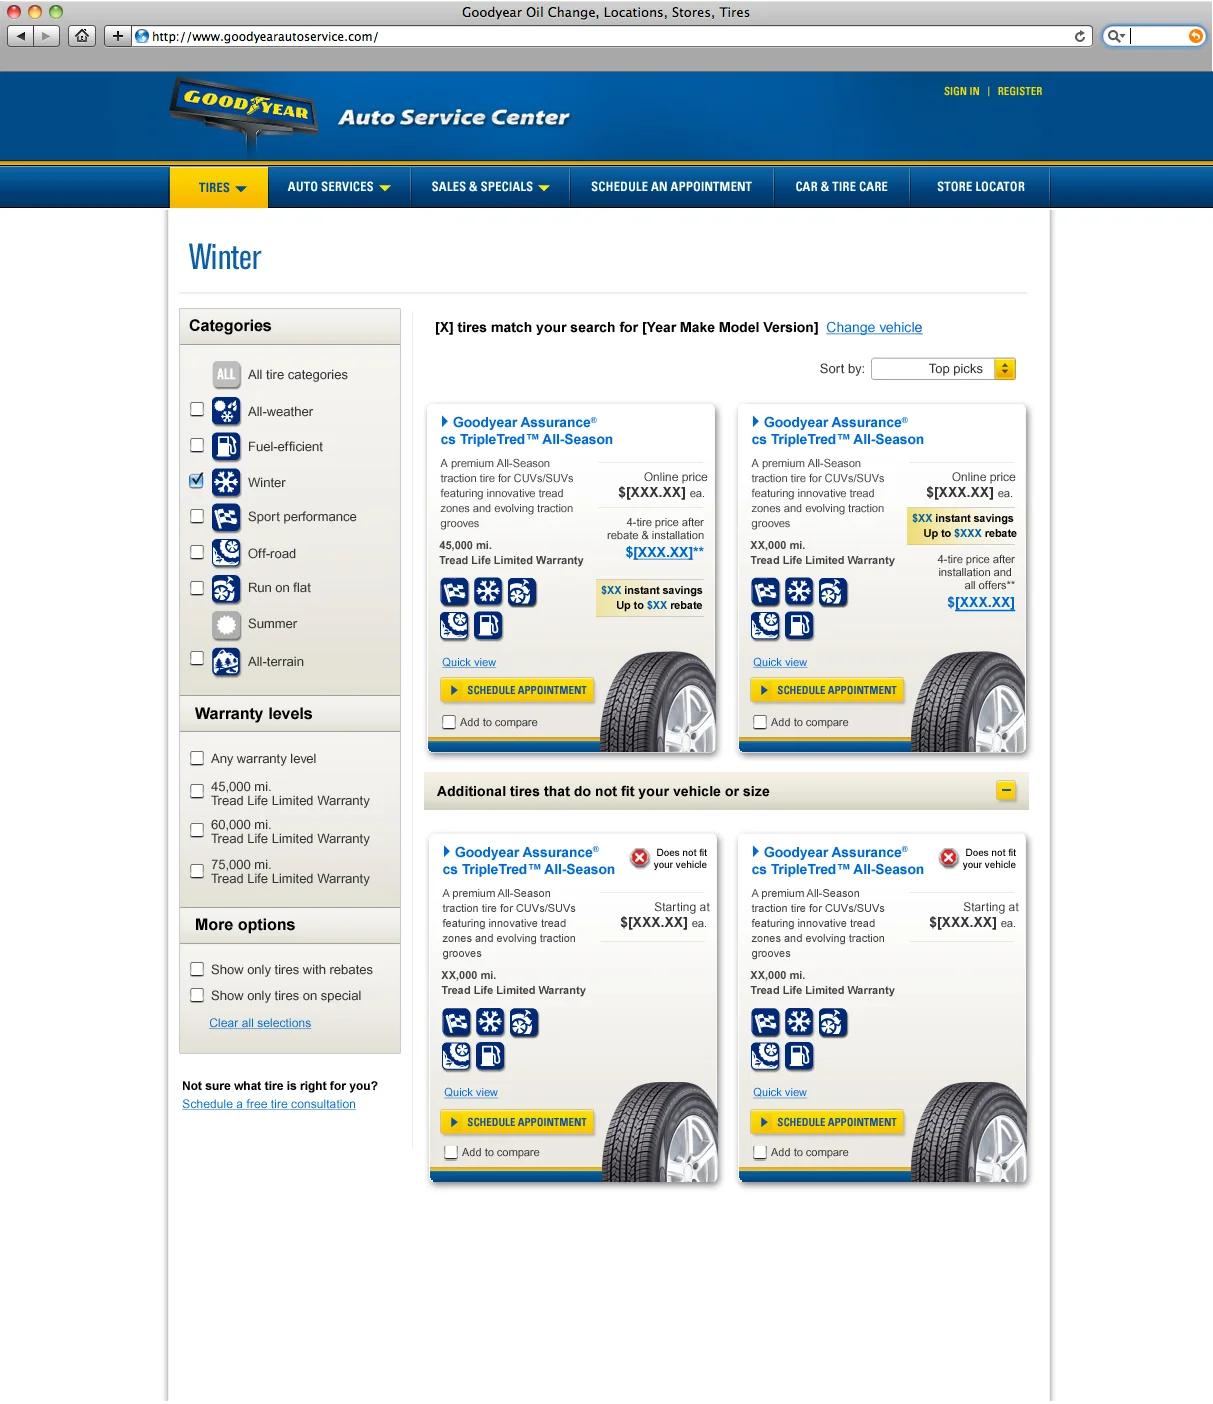Click the sport flag icon on first tire card
Viewport: 1213px width, 1404px height.
[x=455, y=592]
